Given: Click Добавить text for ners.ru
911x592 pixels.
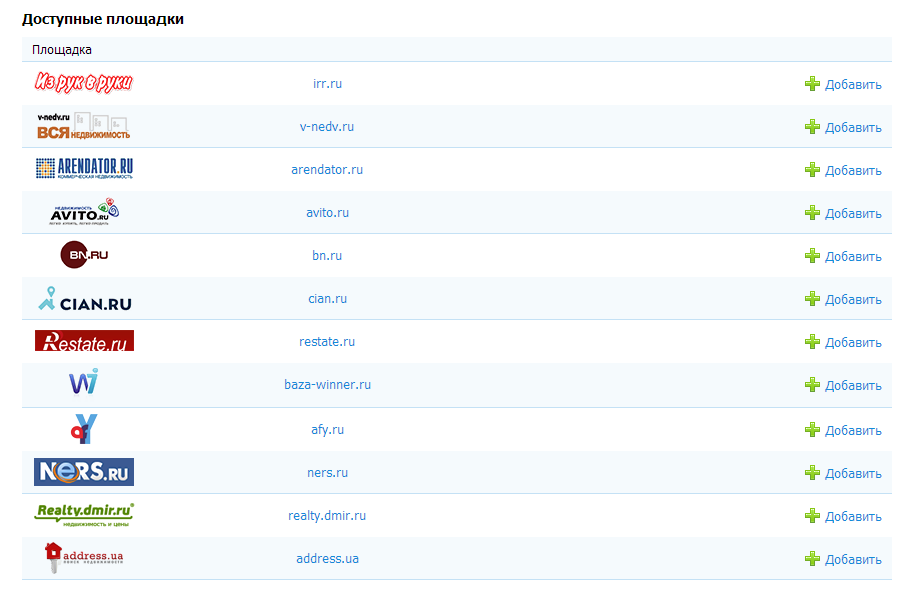Looking at the screenshot, I should [853, 474].
